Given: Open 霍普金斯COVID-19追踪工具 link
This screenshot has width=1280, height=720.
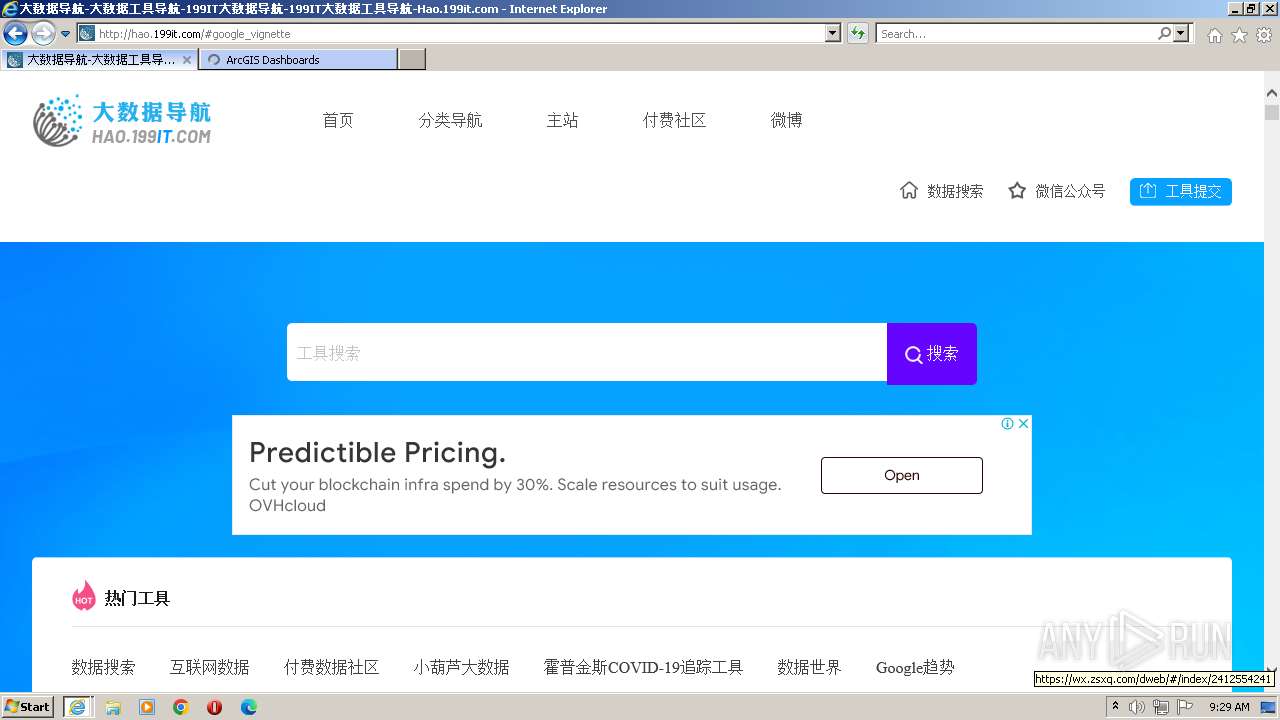Looking at the screenshot, I should pos(643,667).
